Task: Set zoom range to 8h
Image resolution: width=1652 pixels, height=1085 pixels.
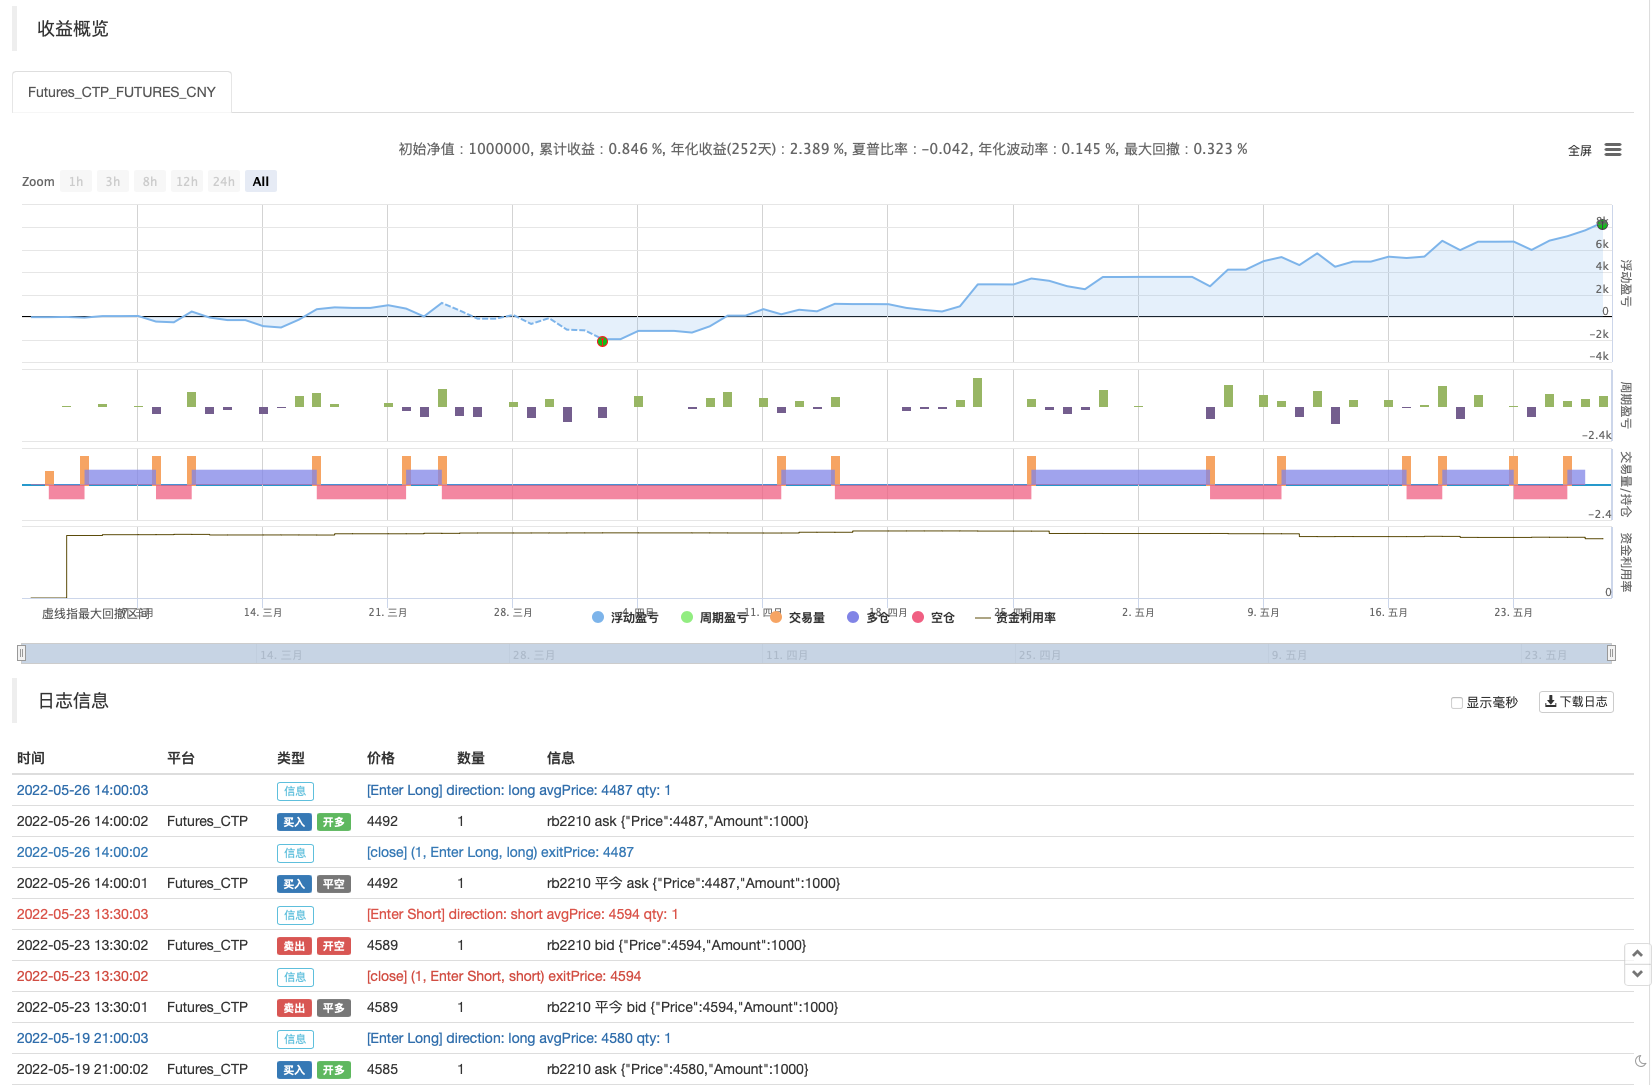Action: click(x=150, y=182)
